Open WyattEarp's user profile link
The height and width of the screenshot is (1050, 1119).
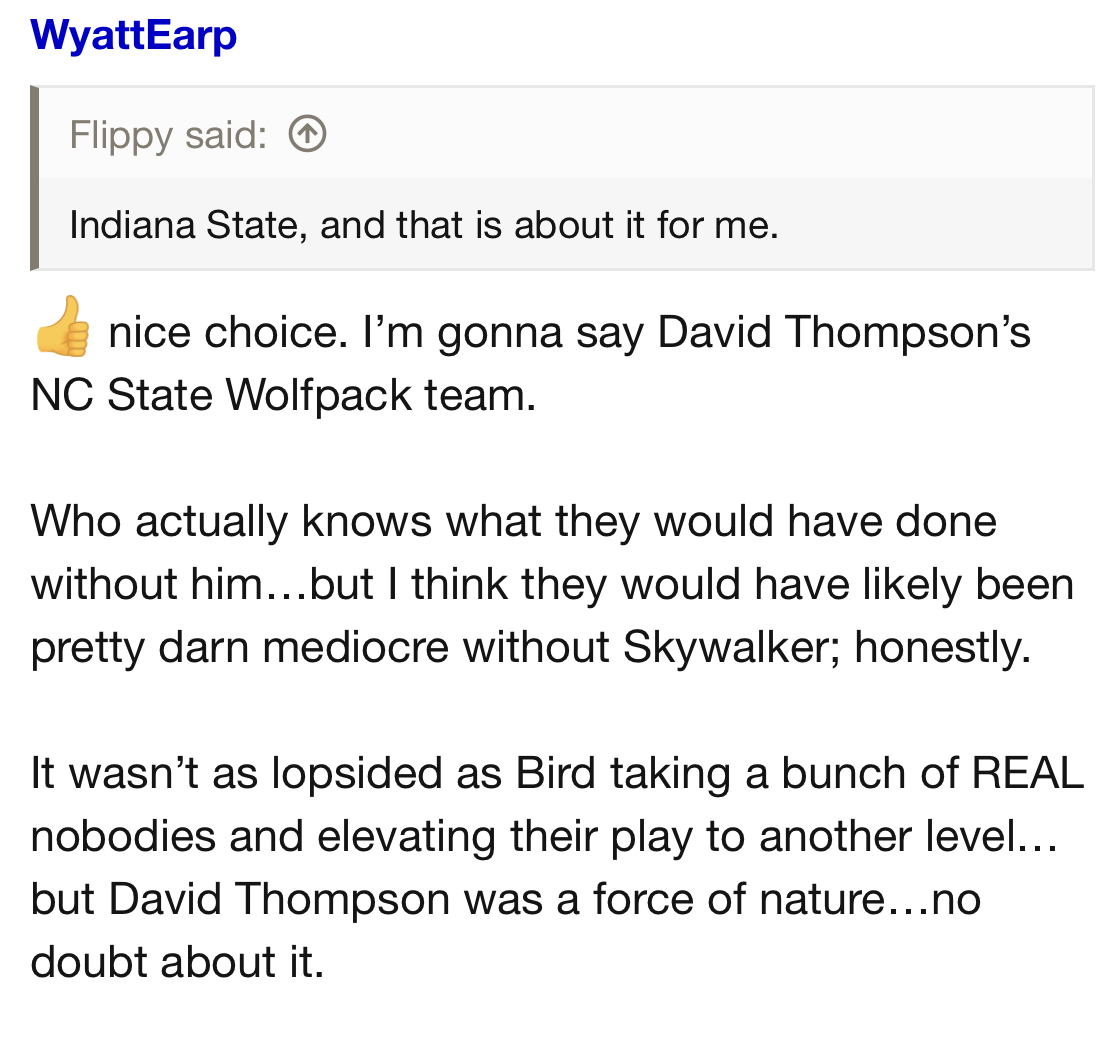point(134,36)
